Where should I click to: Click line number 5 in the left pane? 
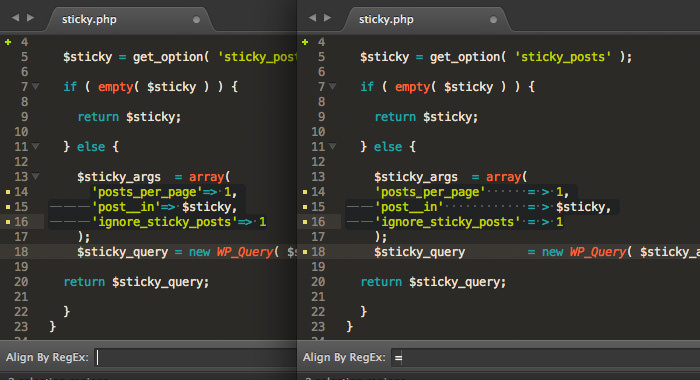point(24,57)
